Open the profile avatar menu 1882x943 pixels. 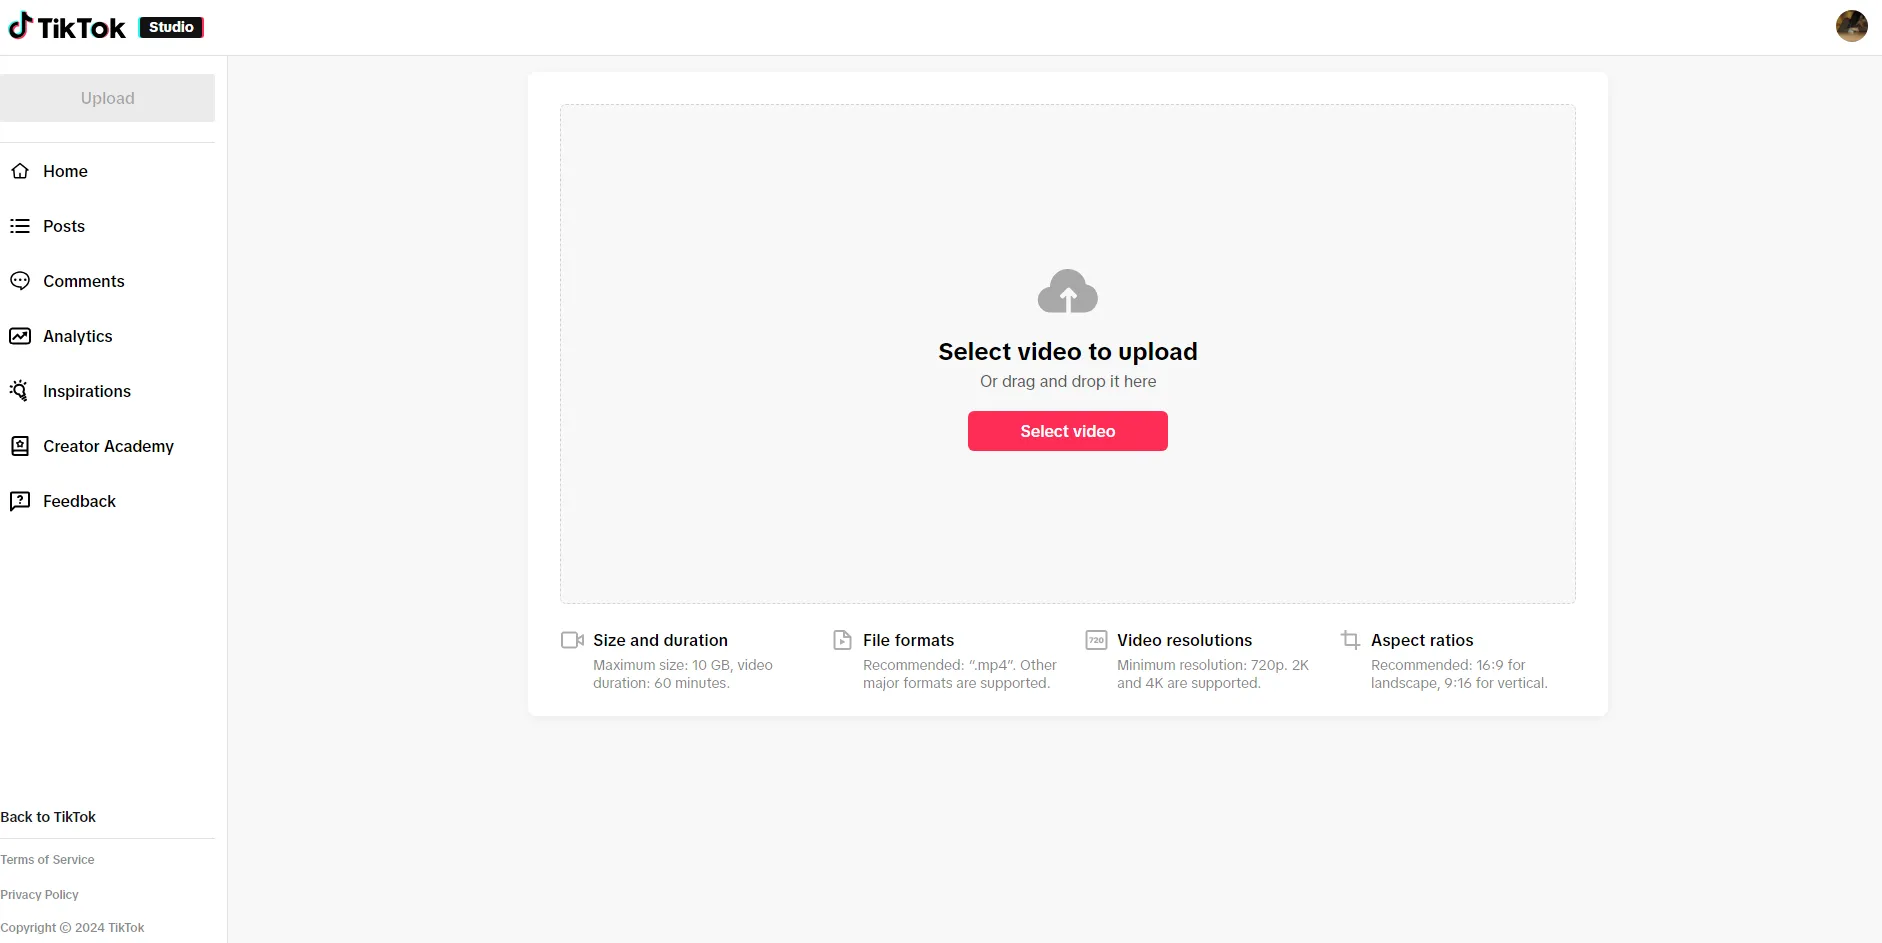[1852, 25]
